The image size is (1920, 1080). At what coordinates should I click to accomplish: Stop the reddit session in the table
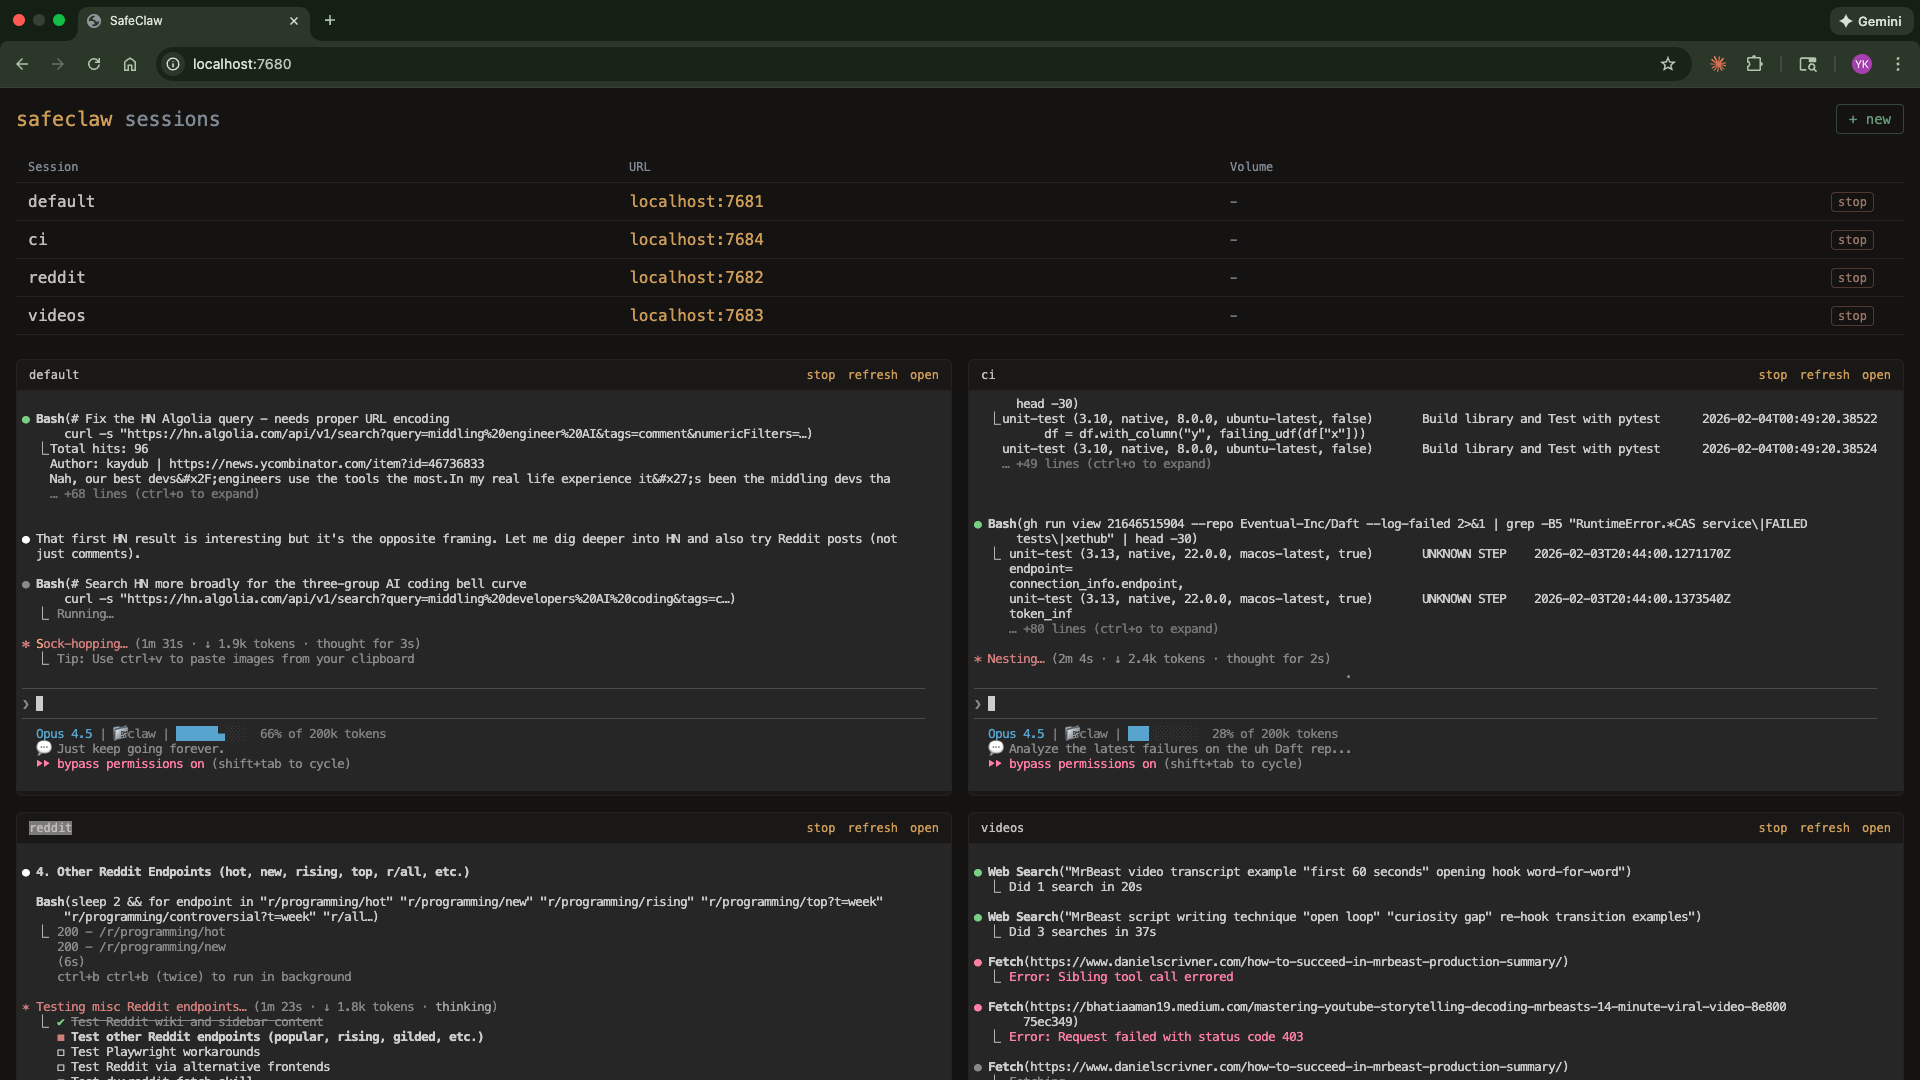pyautogui.click(x=1852, y=278)
